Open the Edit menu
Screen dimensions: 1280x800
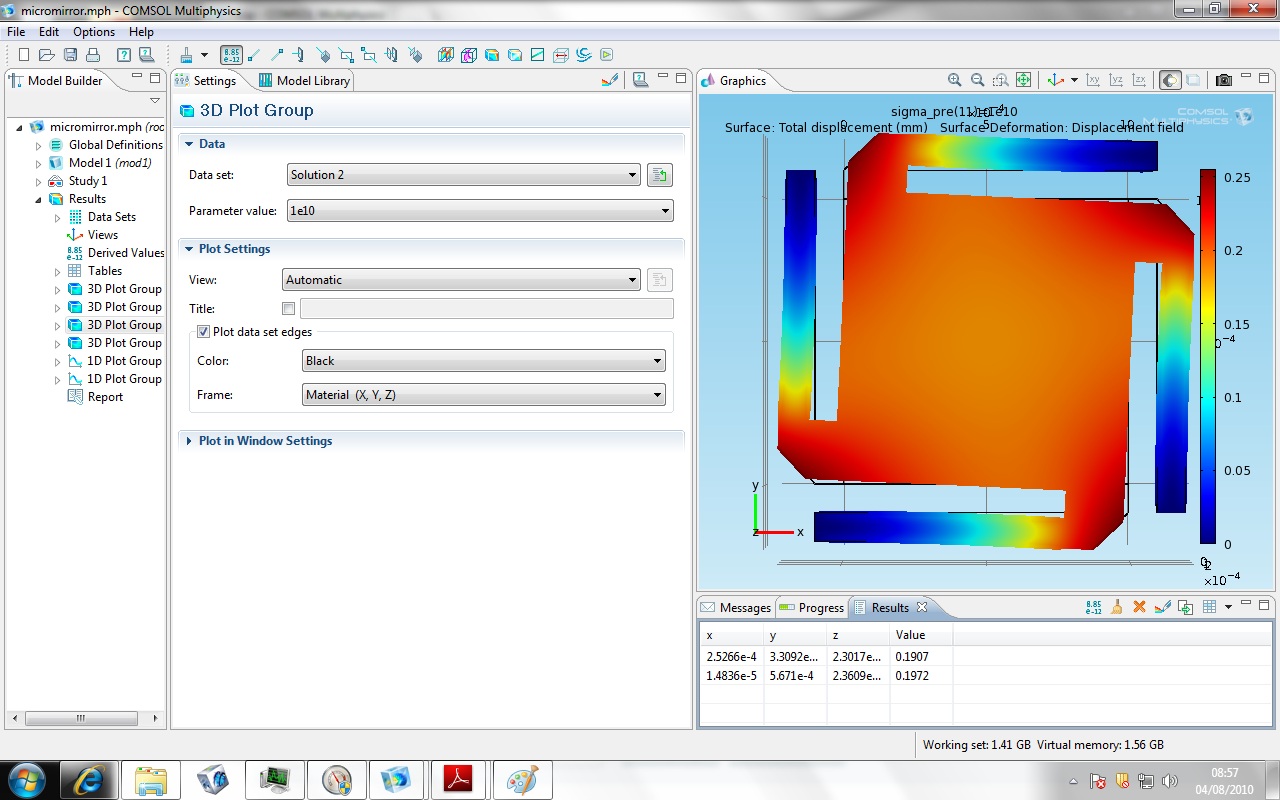[49, 32]
